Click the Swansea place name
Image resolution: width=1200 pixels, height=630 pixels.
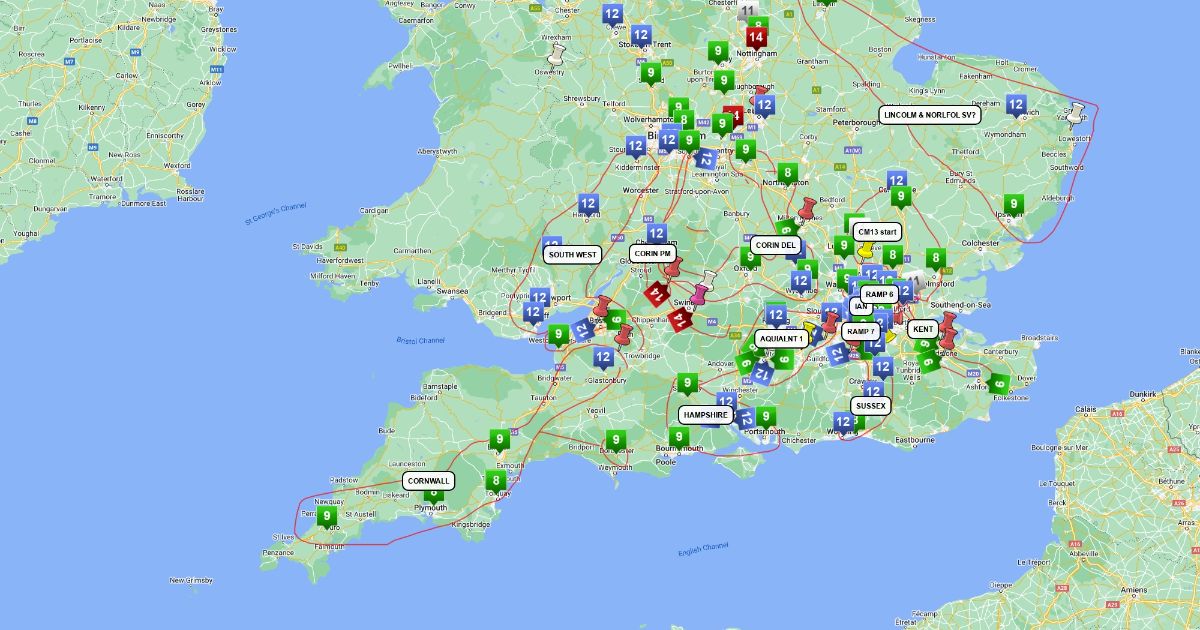453,291
